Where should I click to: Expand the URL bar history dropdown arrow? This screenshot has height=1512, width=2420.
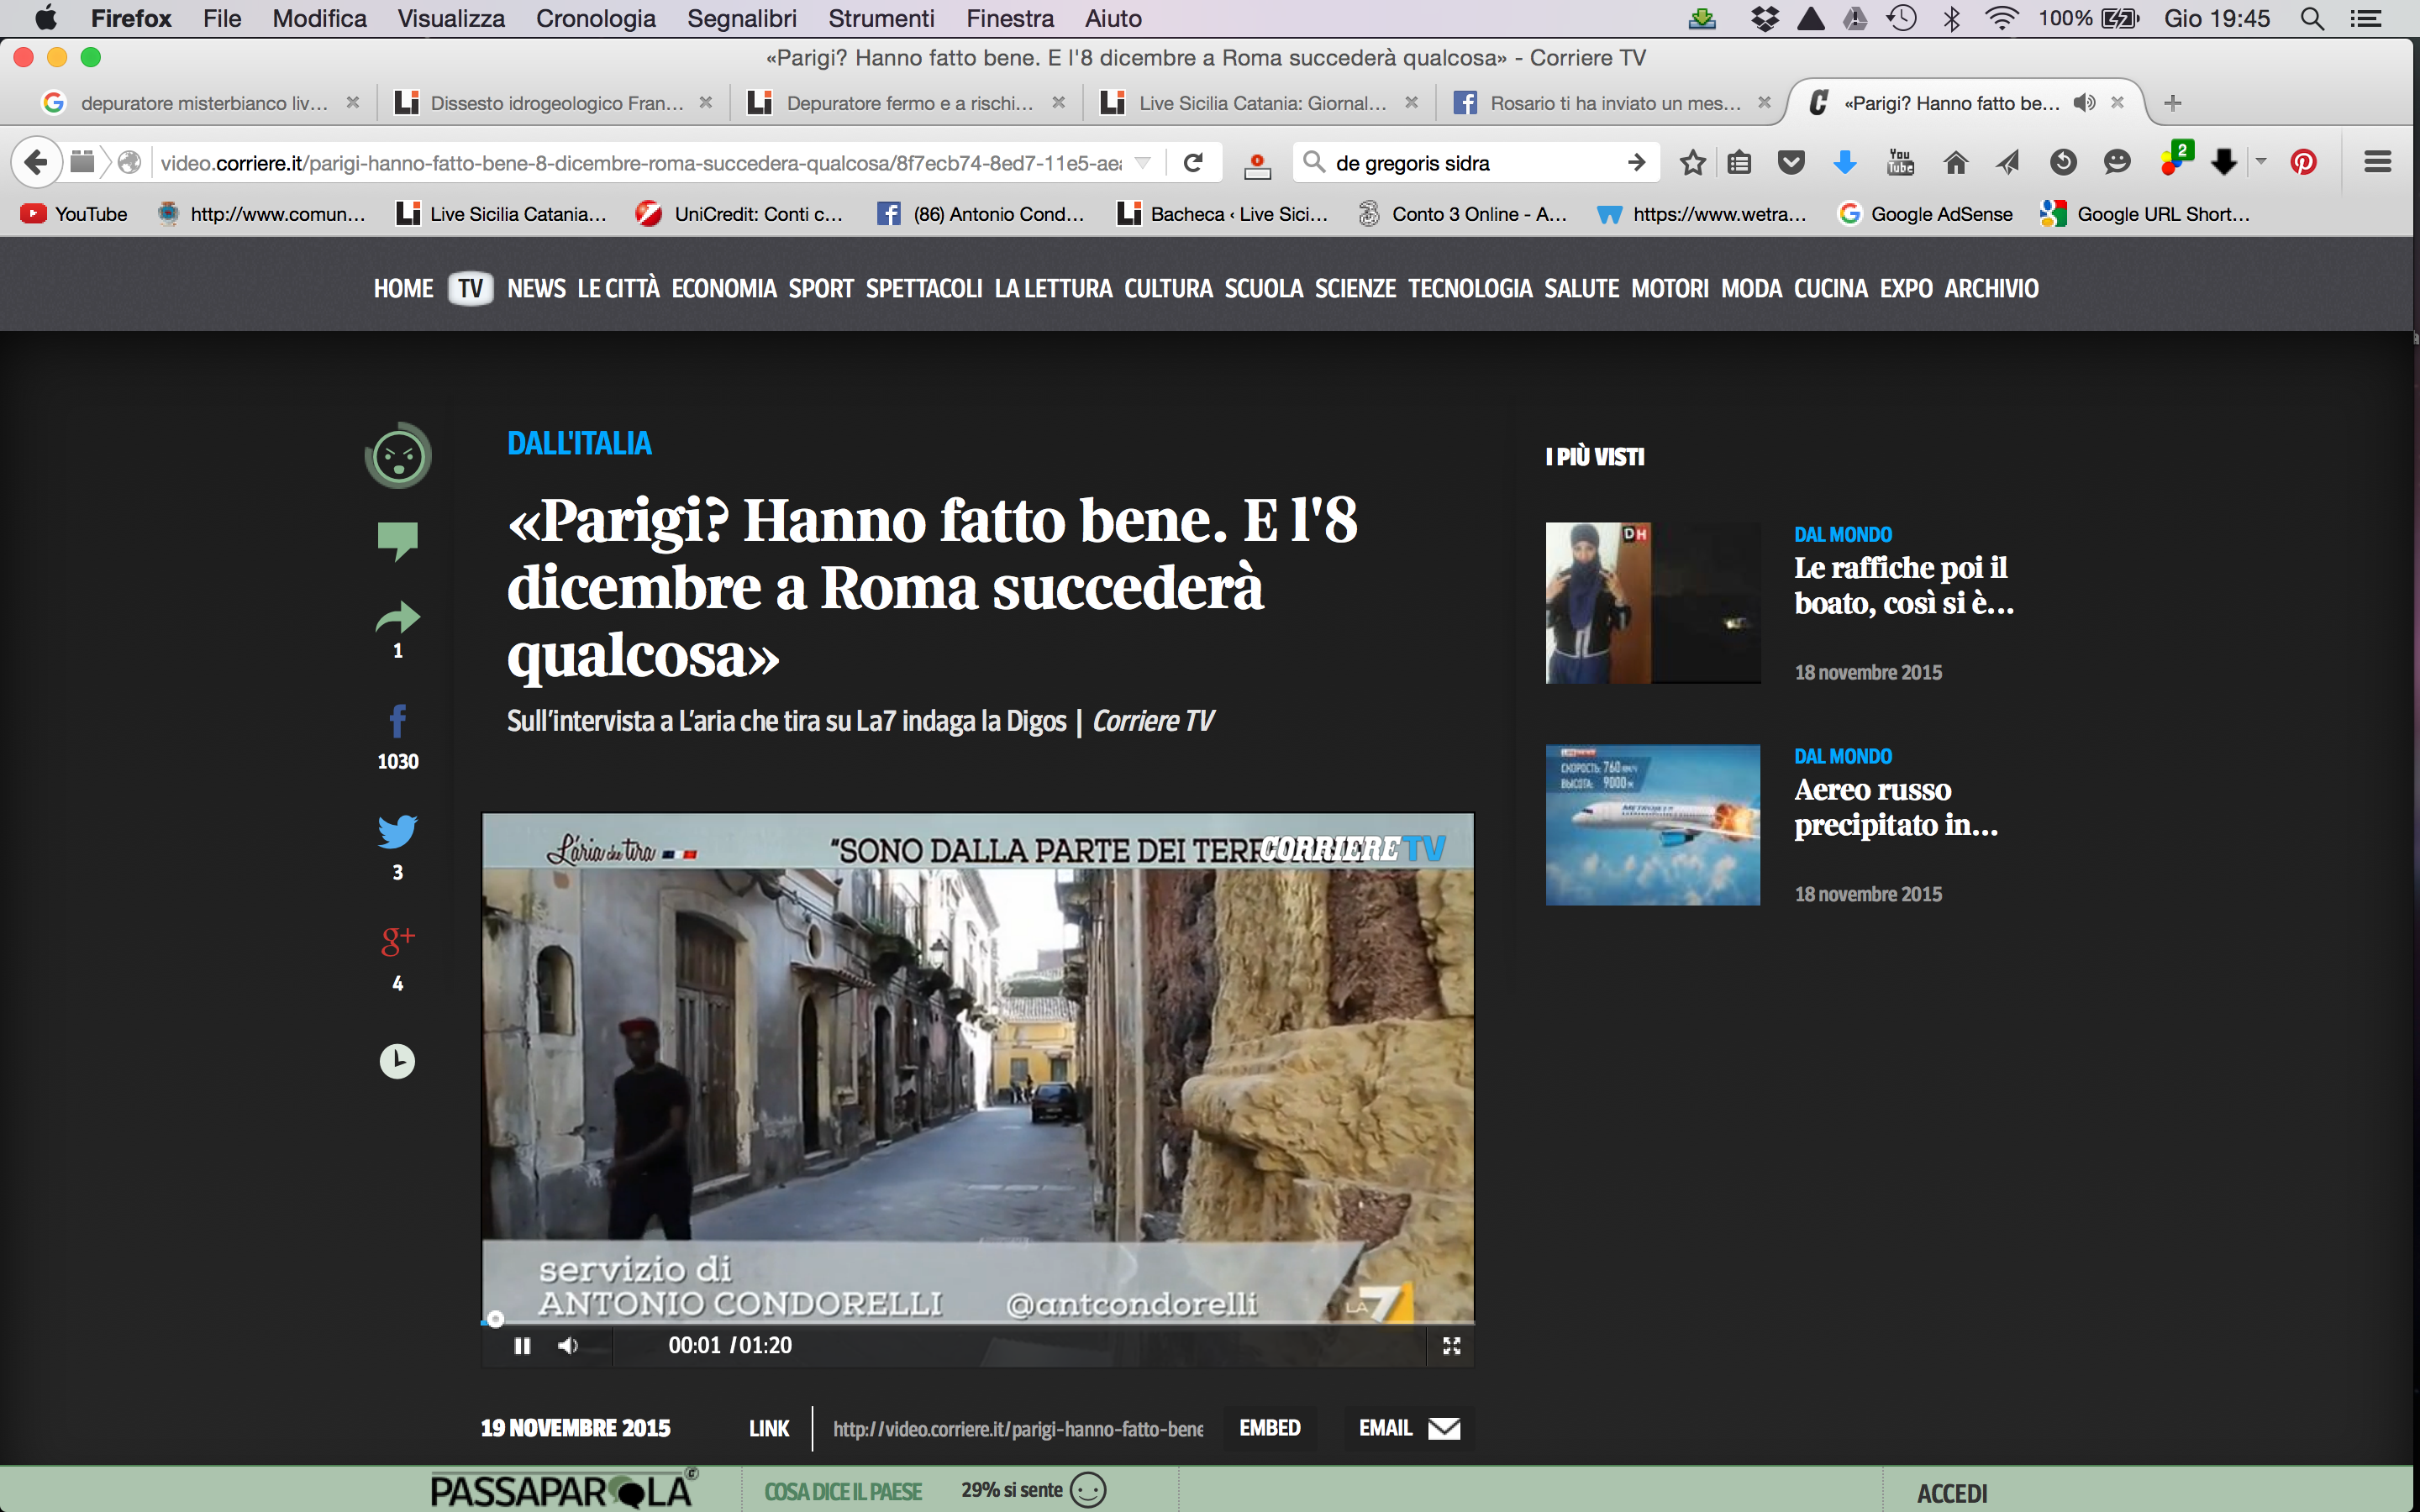coord(1143,162)
